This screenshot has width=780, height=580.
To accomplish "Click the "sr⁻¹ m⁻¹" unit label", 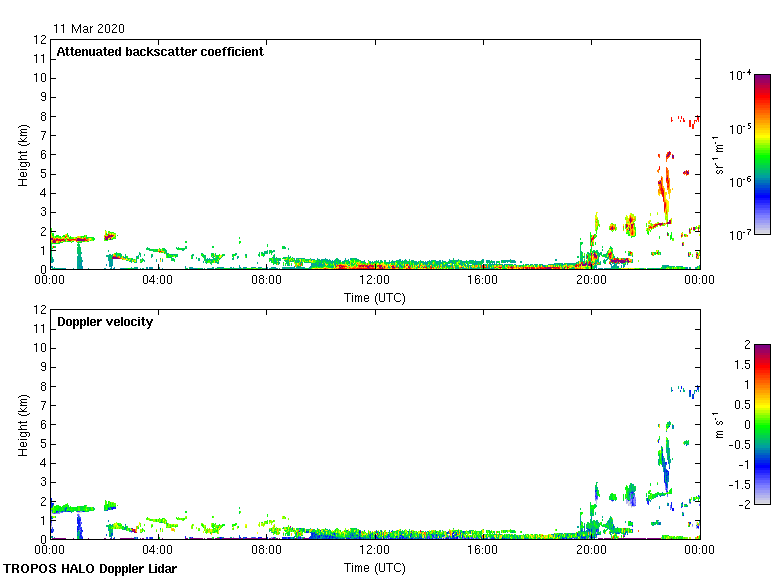I will coord(719,154).
